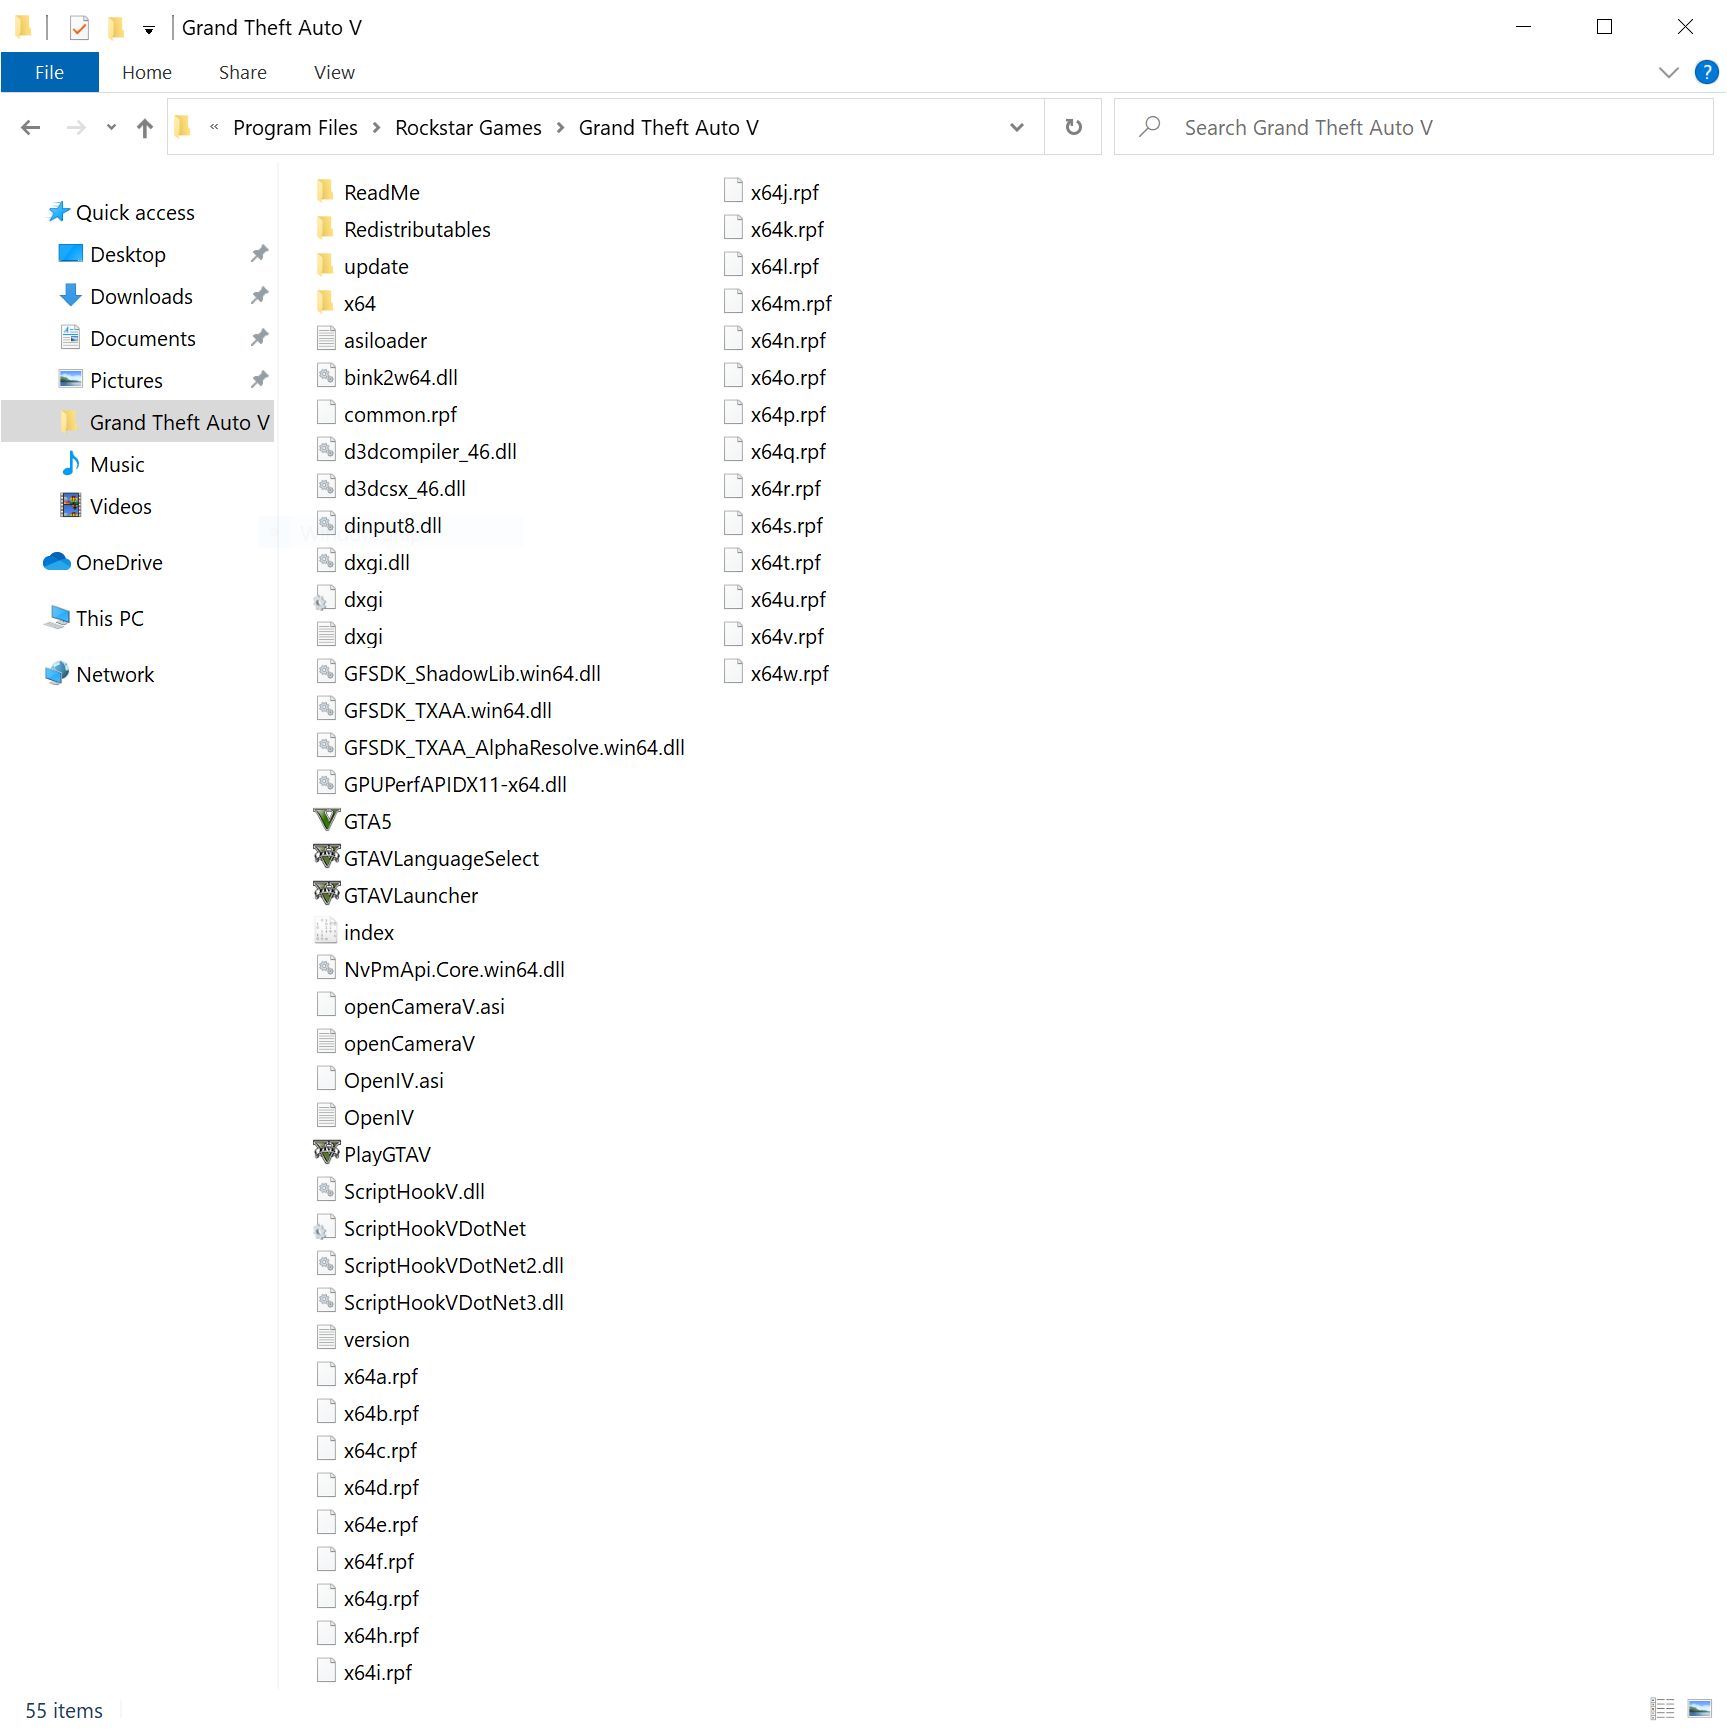Click Grand Theft Auto V breadcrumb
The image size is (1727, 1730).
[x=669, y=127]
